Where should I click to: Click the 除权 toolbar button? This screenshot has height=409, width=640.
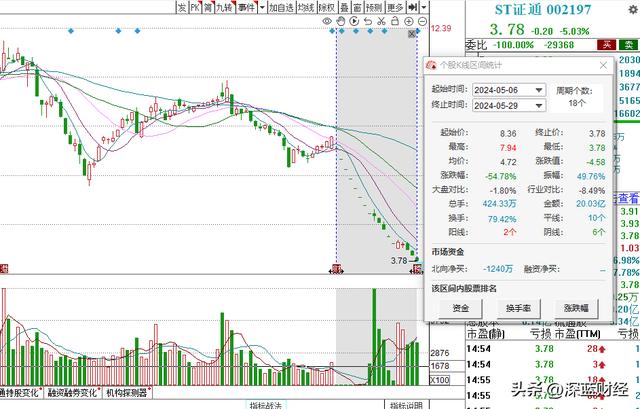327,7
